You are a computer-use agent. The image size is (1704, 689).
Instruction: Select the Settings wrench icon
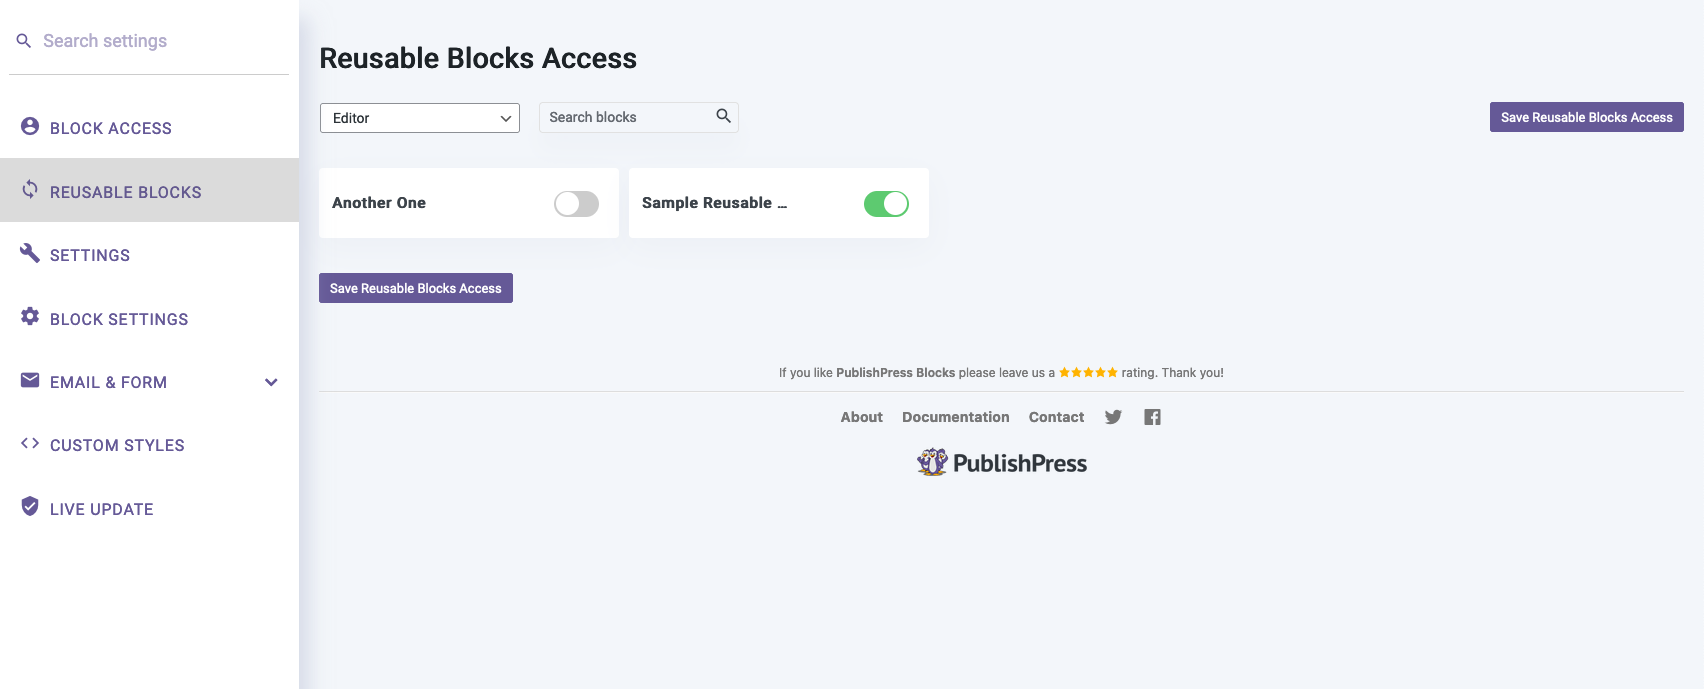[x=29, y=254]
